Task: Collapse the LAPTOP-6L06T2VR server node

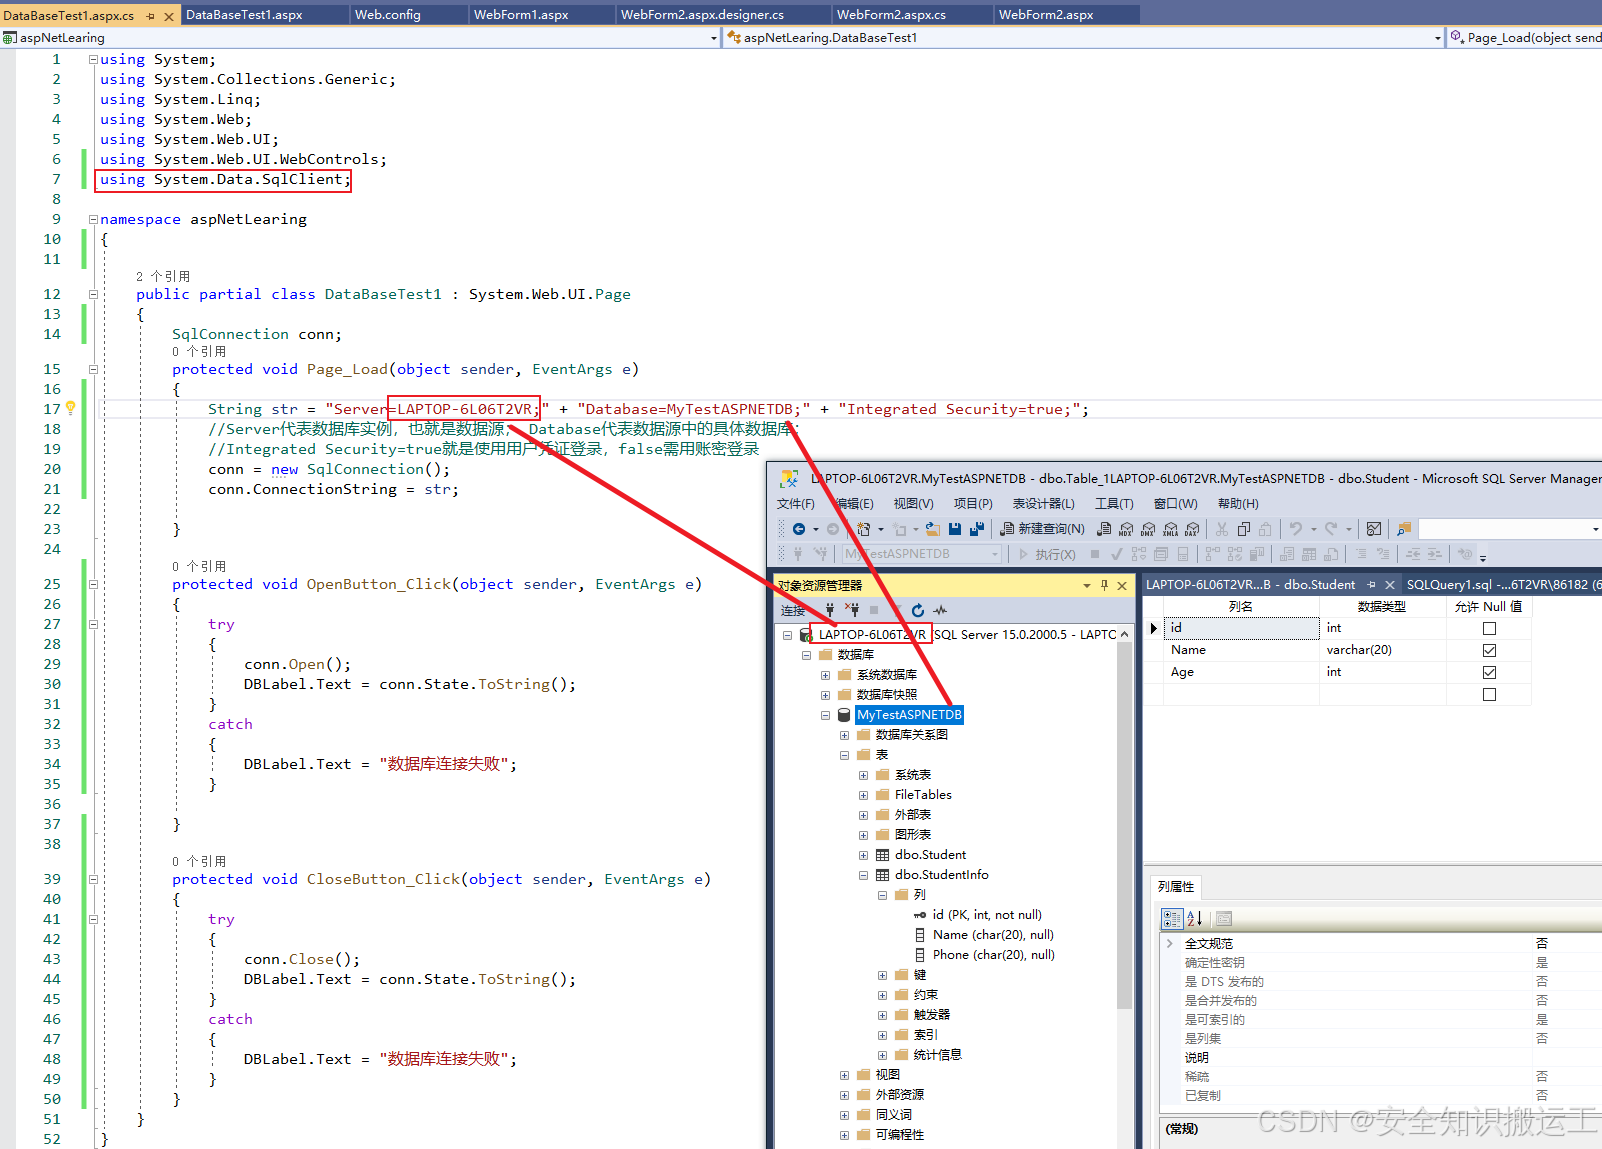Action: pos(787,635)
